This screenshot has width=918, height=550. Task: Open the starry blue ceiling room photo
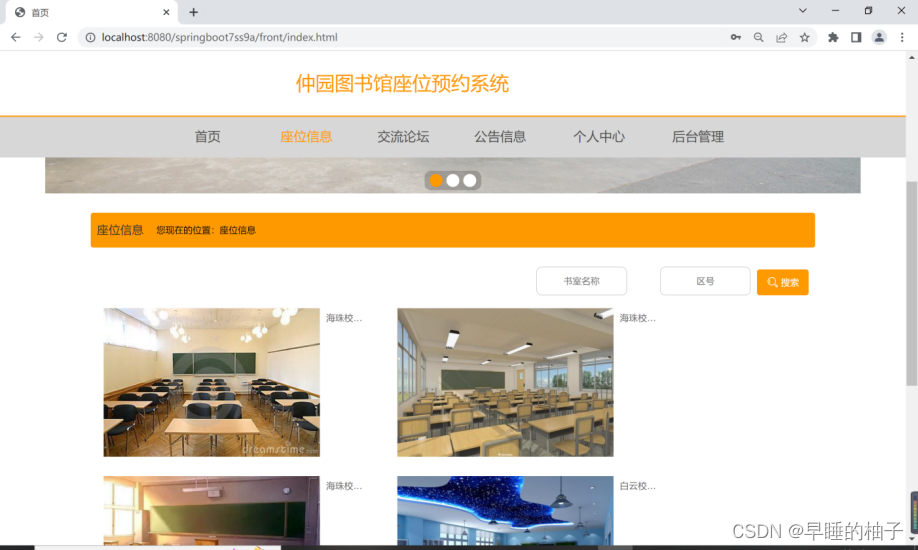coord(505,511)
